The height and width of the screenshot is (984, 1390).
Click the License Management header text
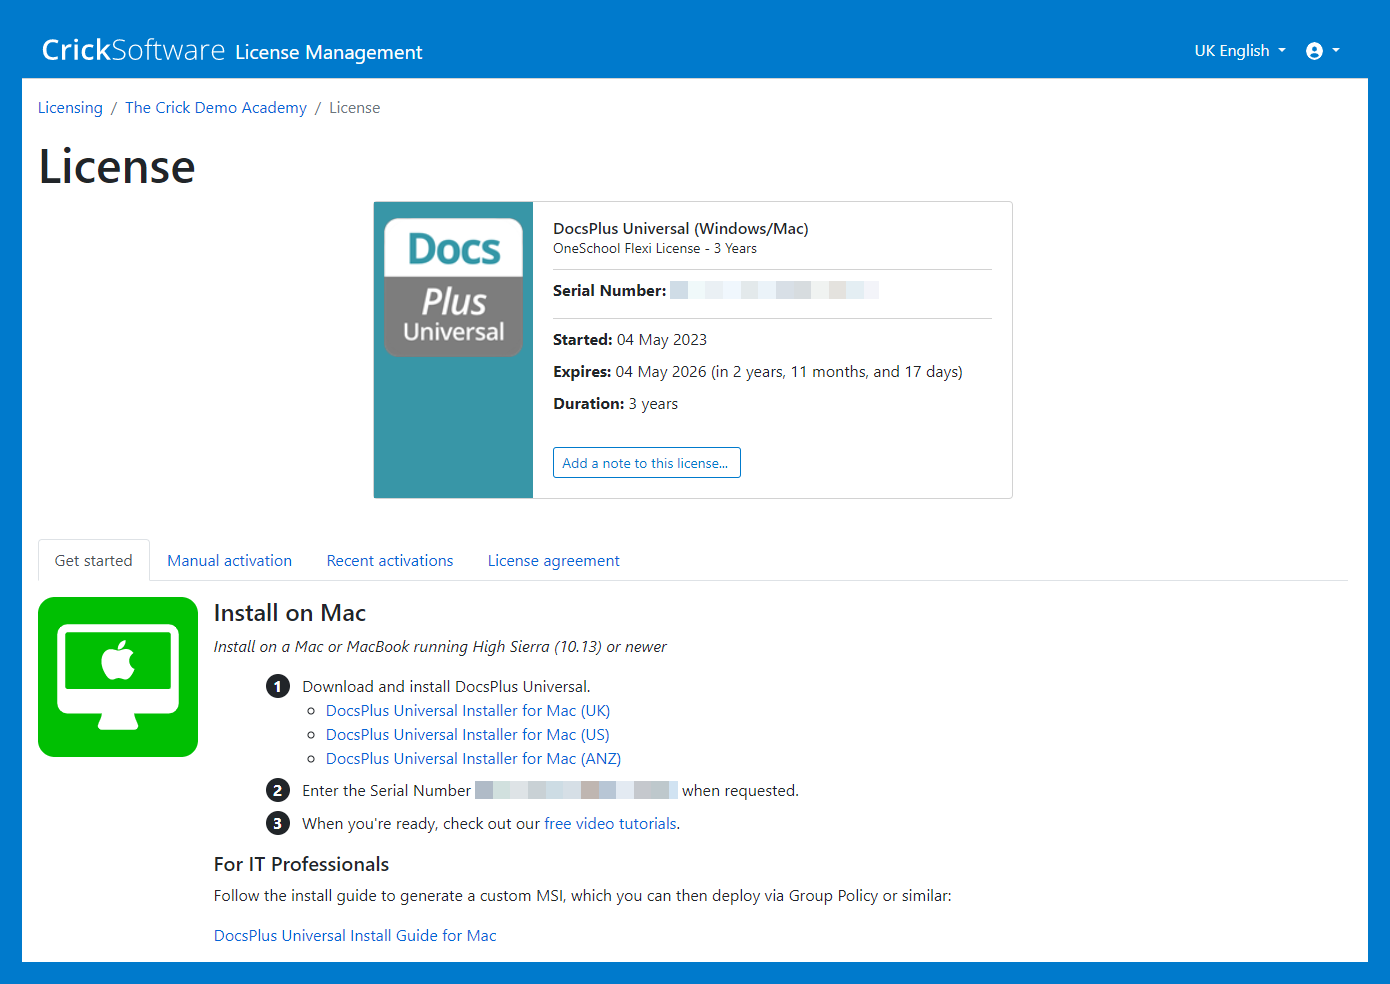pyautogui.click(x=329, y=52)
